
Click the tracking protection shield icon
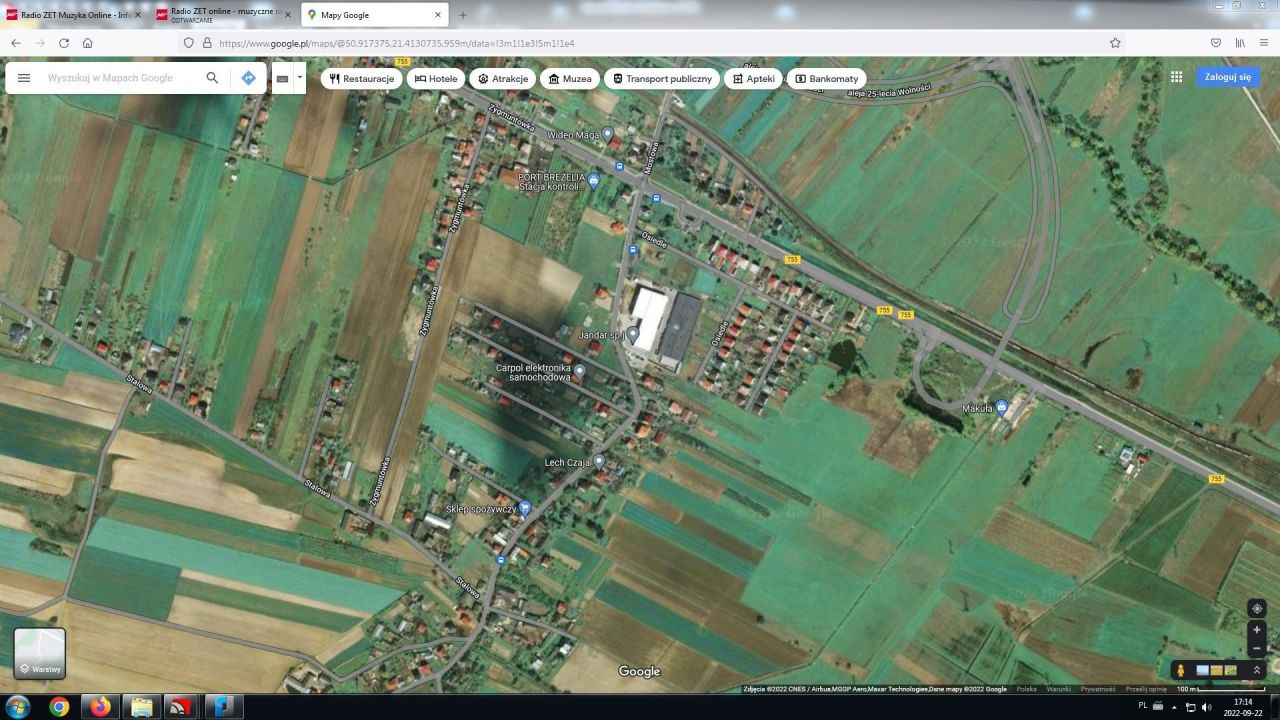188,43
